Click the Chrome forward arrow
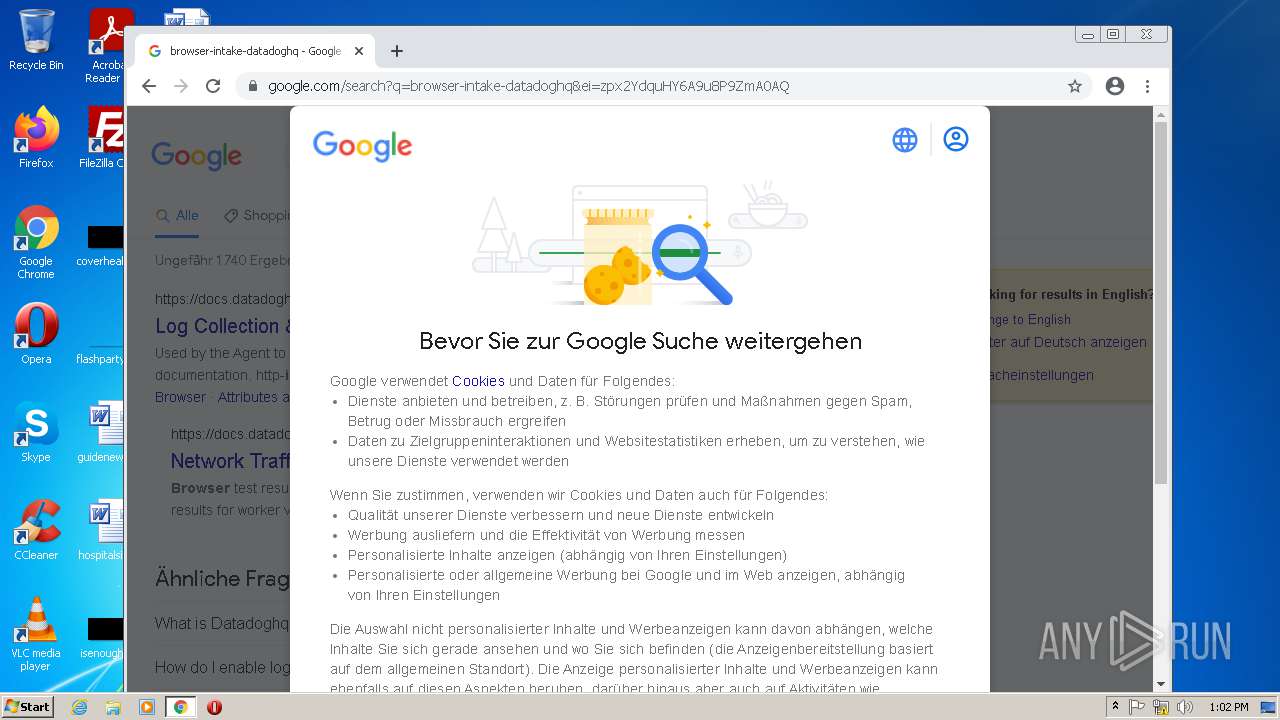The image size is (1280, 720). point(181,86)
